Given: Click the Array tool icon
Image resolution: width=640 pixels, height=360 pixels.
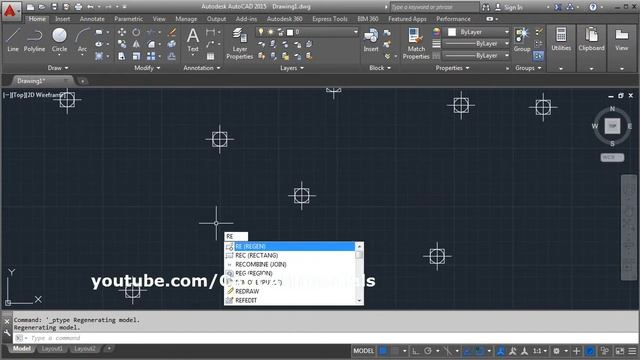Looking at the screenshot, I should click(151, 56).
